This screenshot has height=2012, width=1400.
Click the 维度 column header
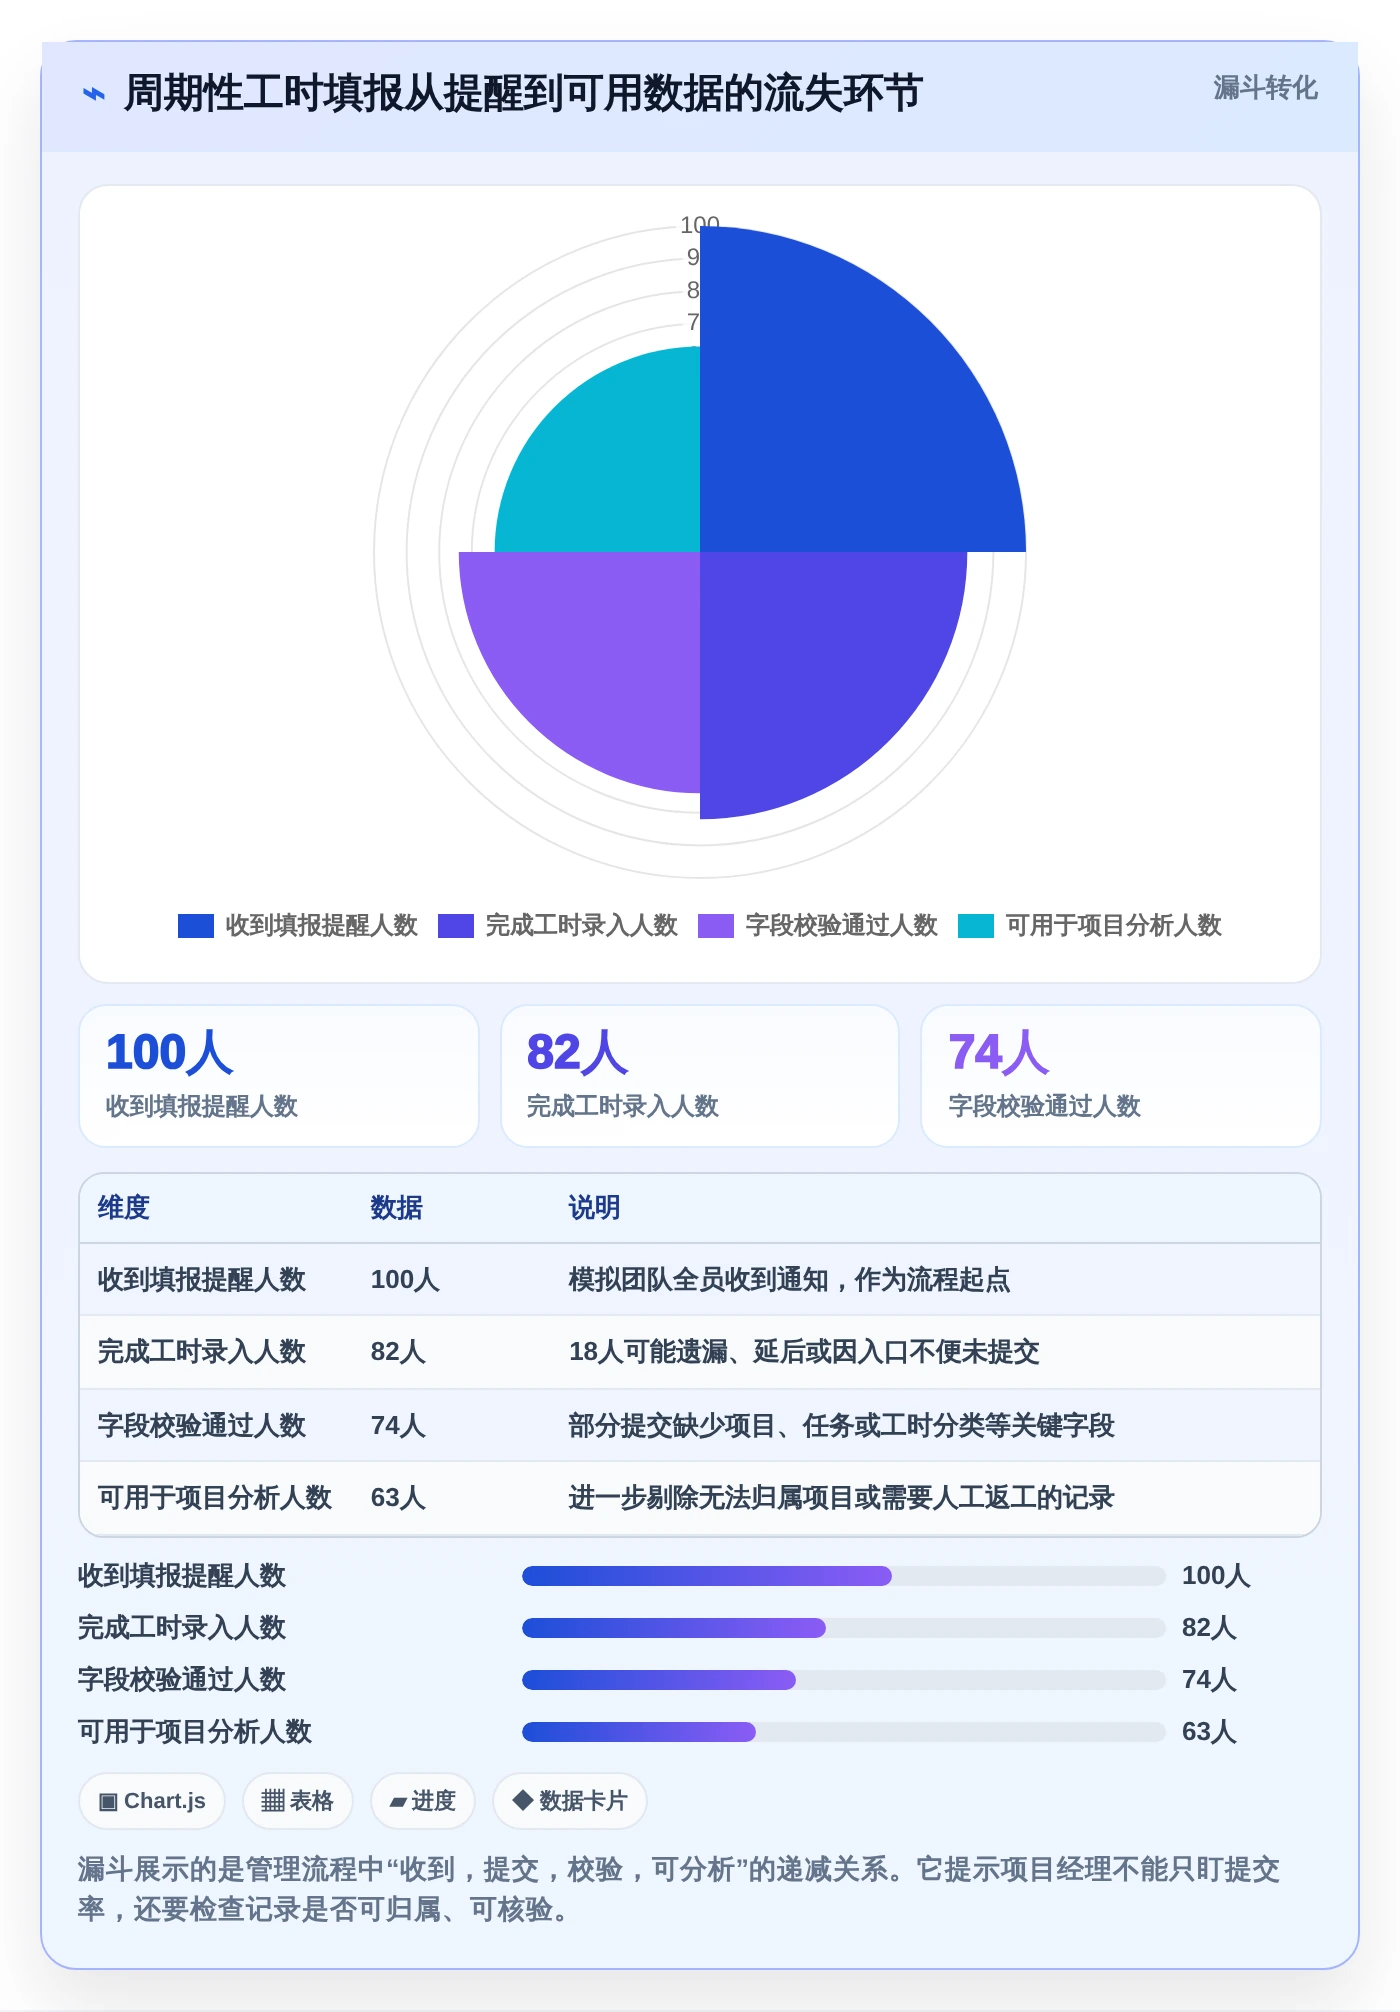pyautogui.click(x=124, y=1208)
